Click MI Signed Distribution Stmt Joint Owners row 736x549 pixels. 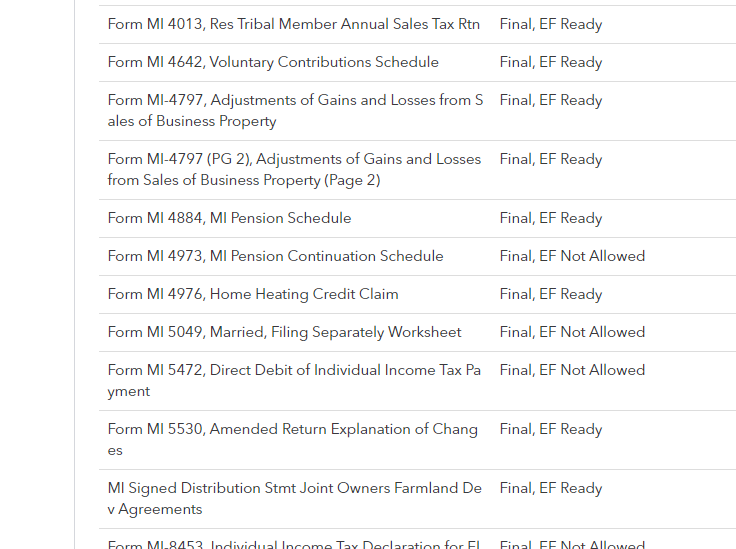tap(294, 498)
